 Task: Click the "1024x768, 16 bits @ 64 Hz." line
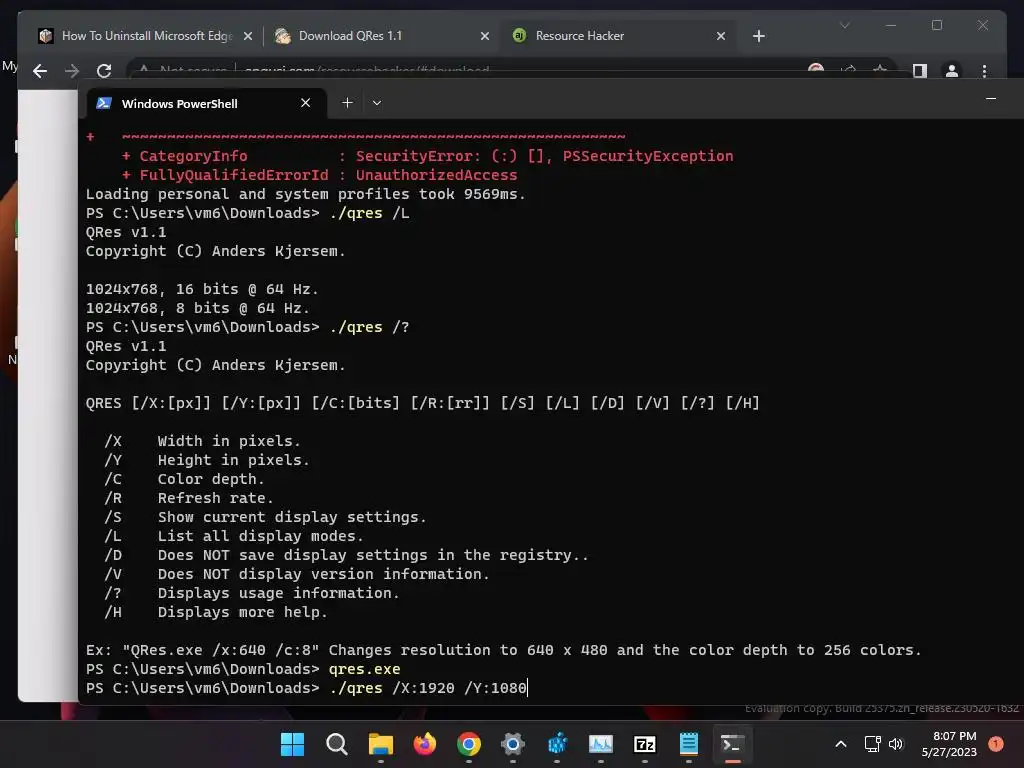[x=202, y=289]
